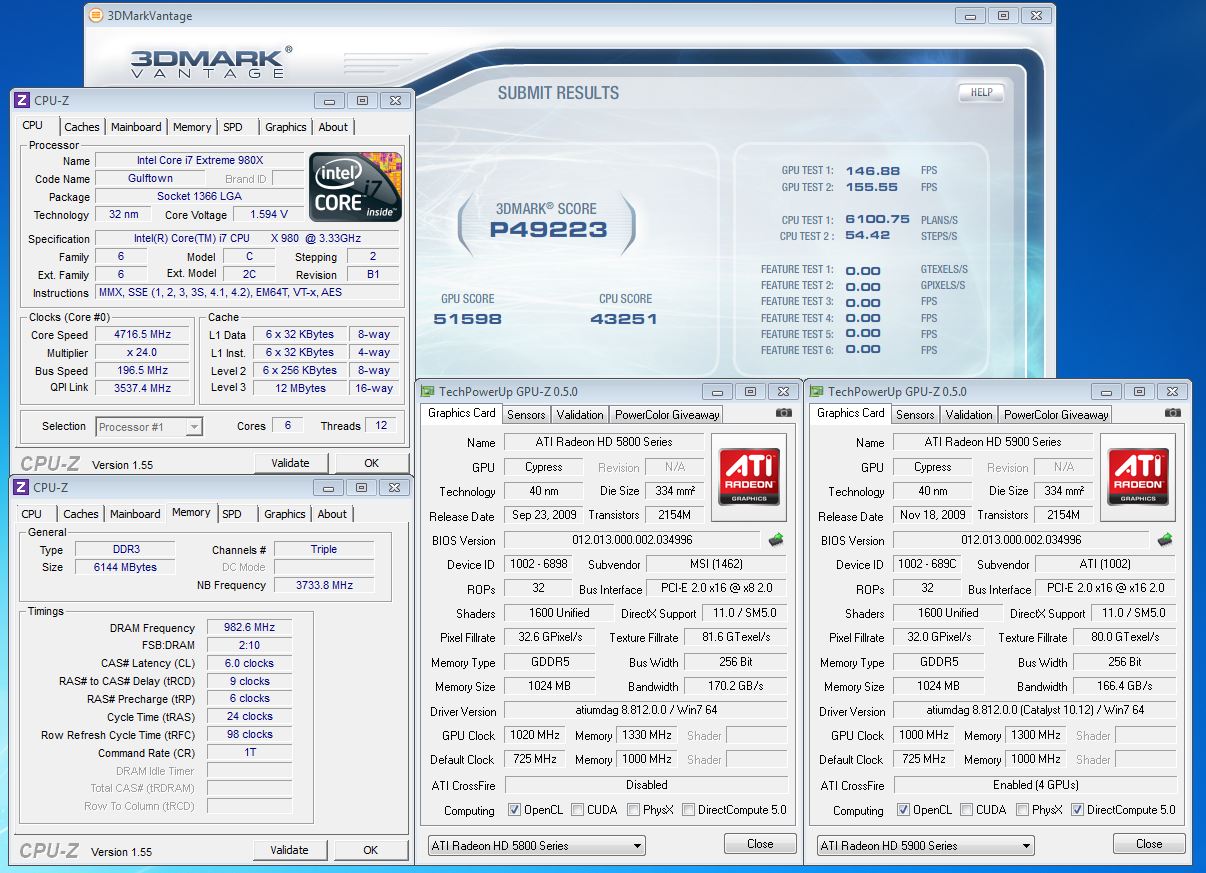The image size is (1206, 873).
Task: Open the ATI Radeon HD 5900 Series dropdown
Action: click(926, 845)
